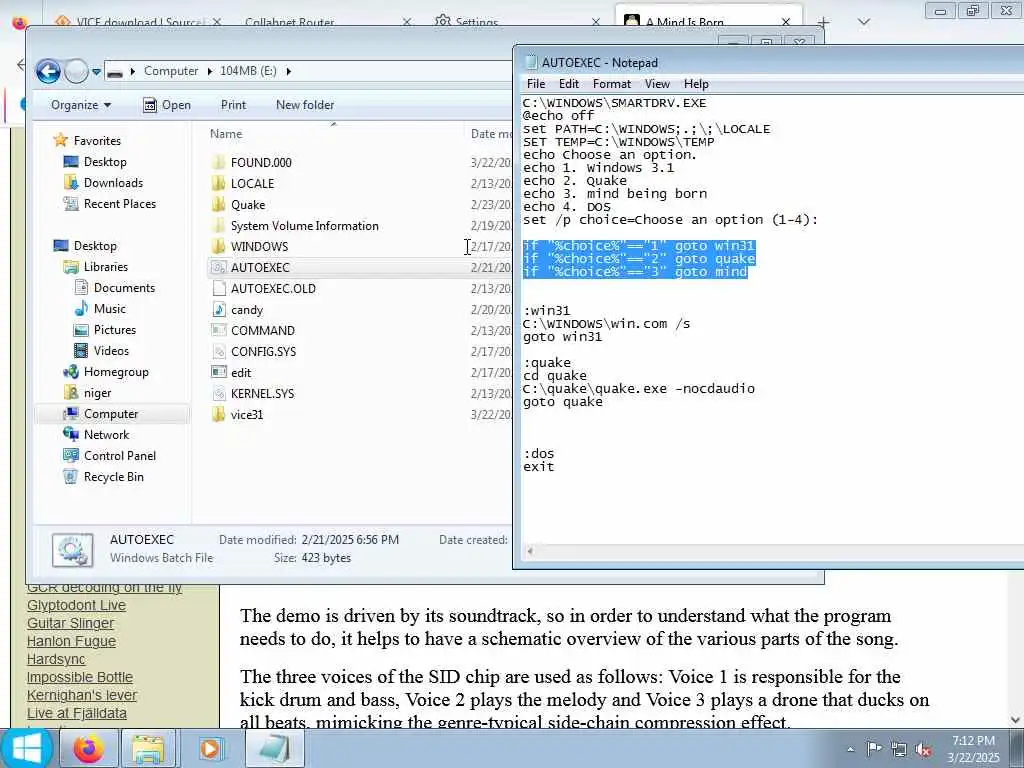Select Computer in navigation pane

110,414
